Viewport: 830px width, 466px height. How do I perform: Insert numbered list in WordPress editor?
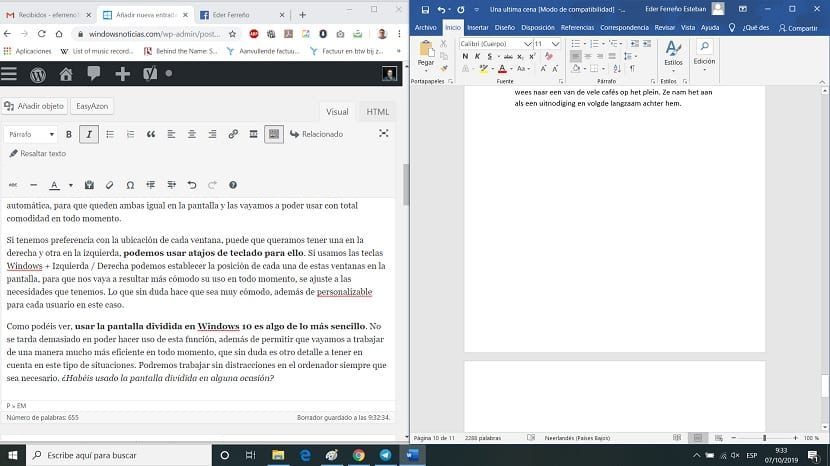click(130, 135)
